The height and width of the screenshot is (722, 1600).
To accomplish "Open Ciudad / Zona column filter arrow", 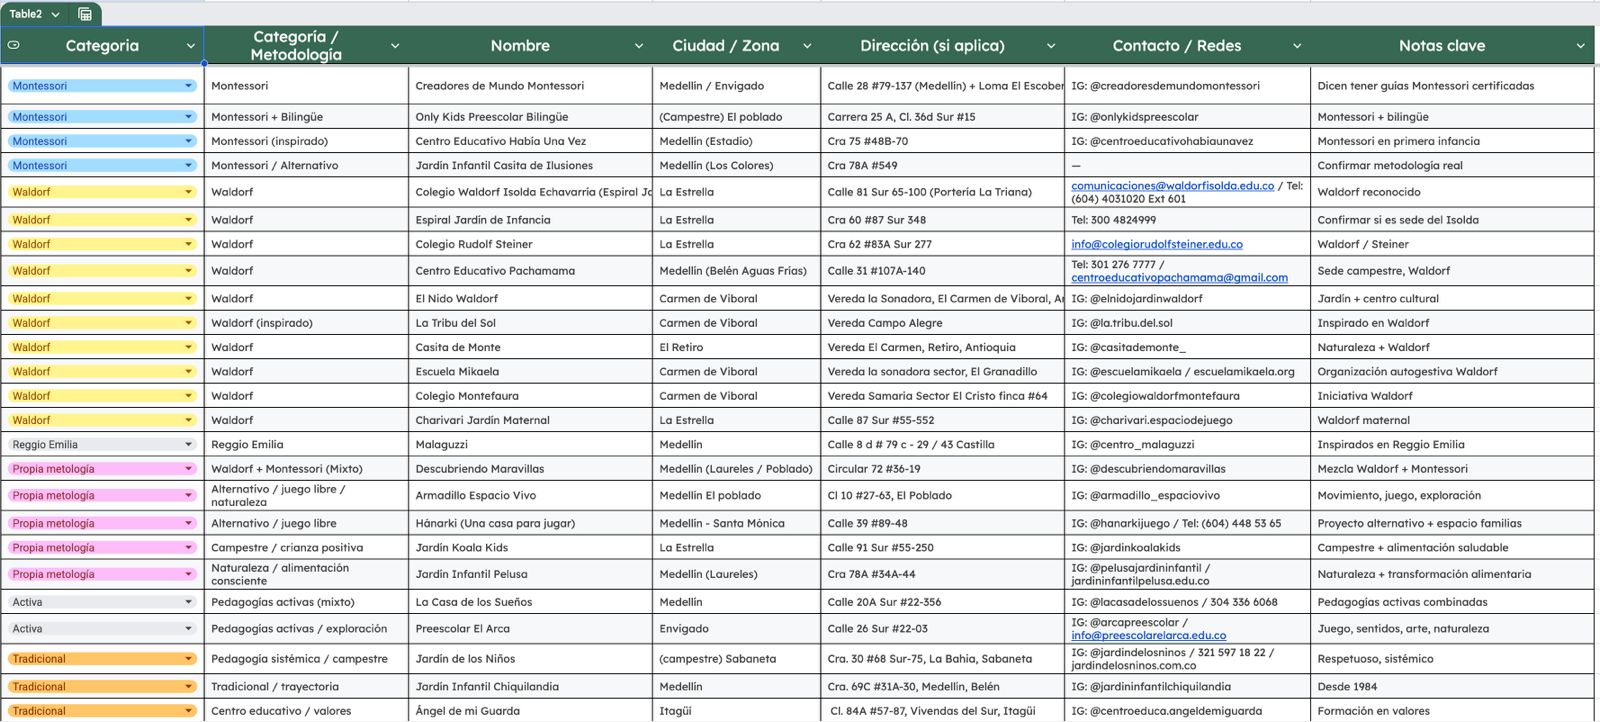I will [807, 46].
